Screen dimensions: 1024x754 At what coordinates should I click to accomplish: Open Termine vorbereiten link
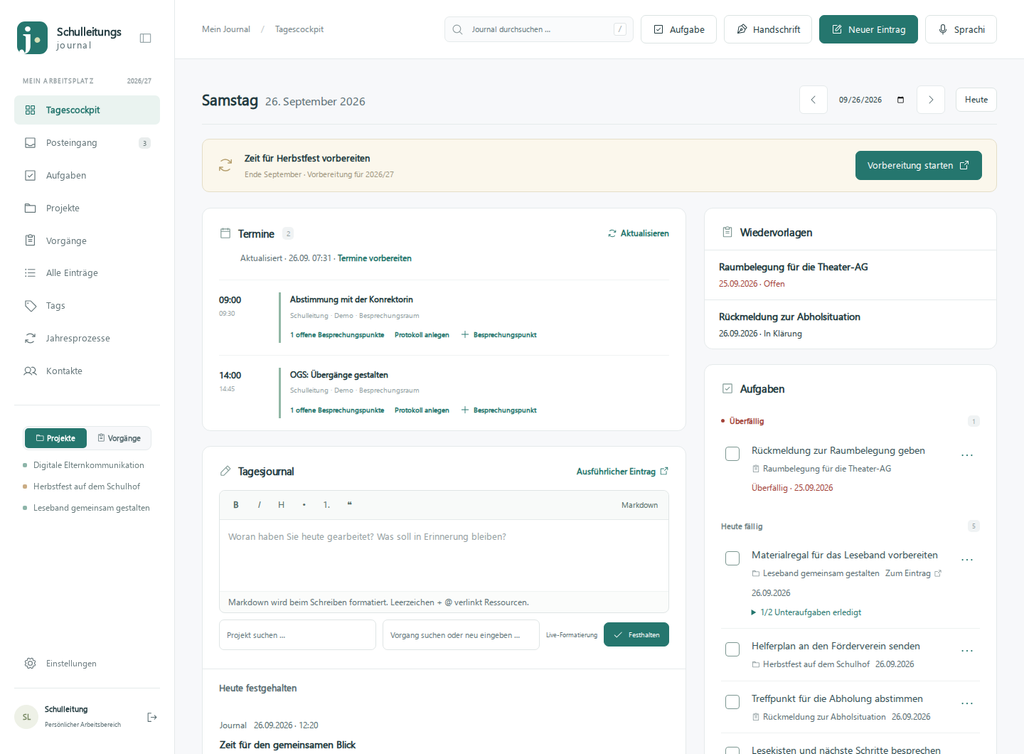(x=374, y=259)
